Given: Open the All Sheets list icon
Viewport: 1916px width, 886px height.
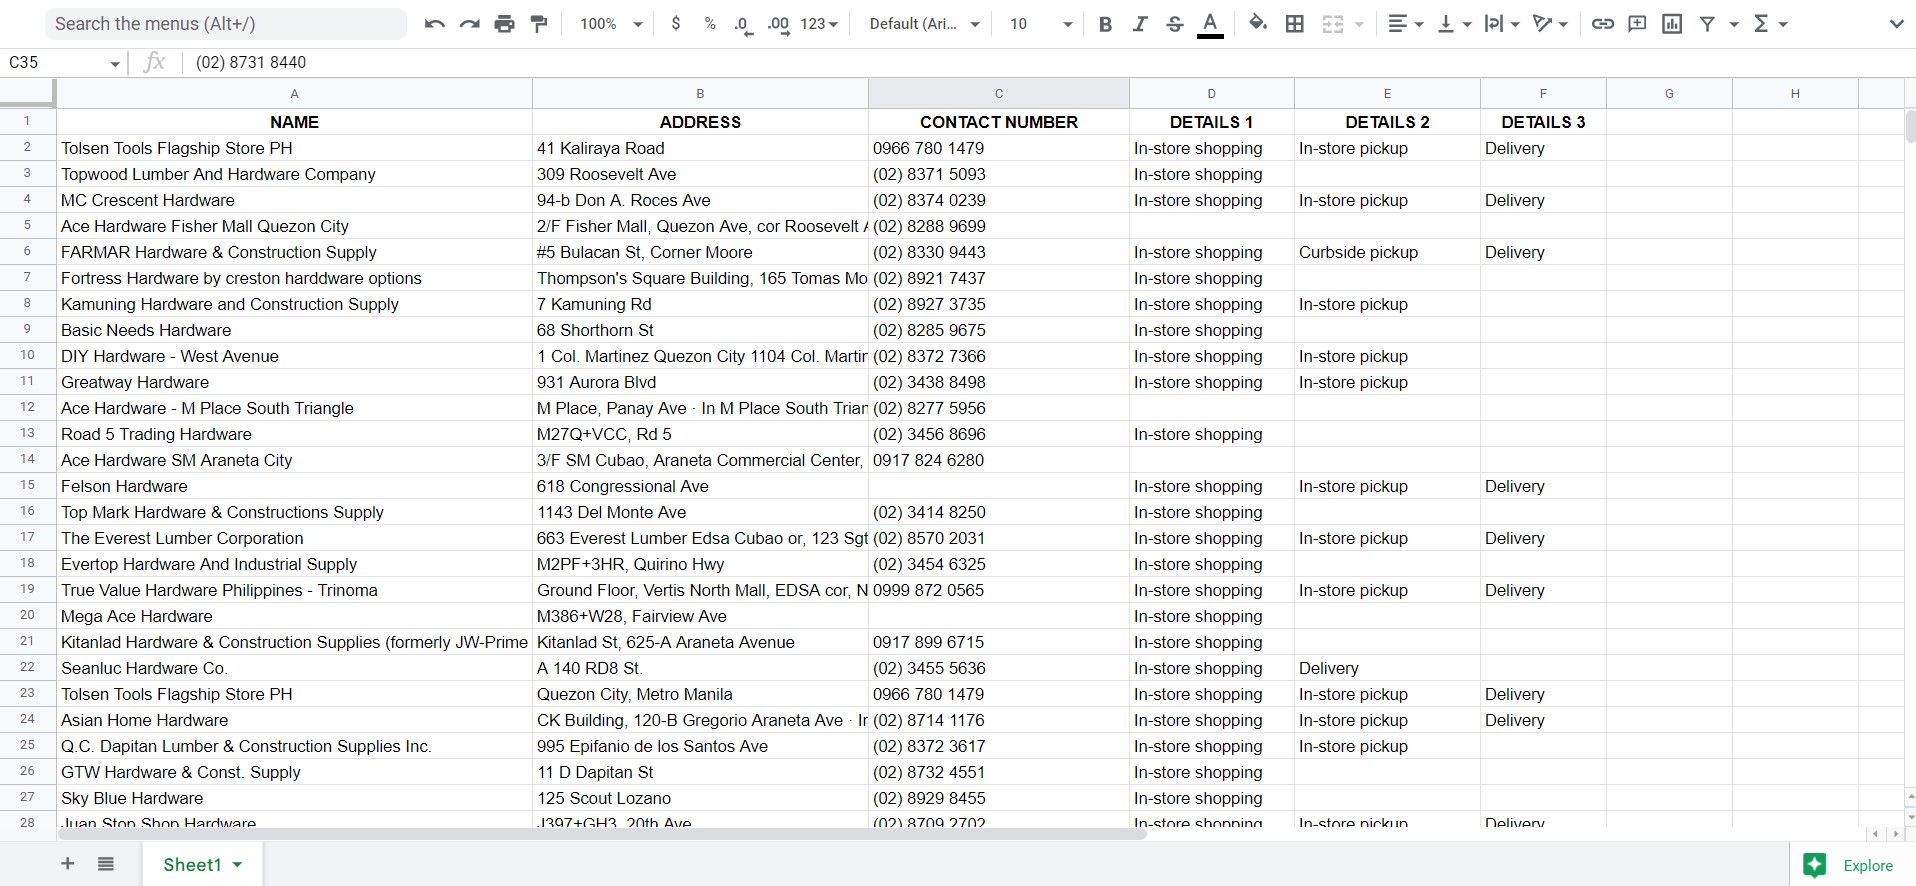Looking at the screenshot, I should coord(106,864).
